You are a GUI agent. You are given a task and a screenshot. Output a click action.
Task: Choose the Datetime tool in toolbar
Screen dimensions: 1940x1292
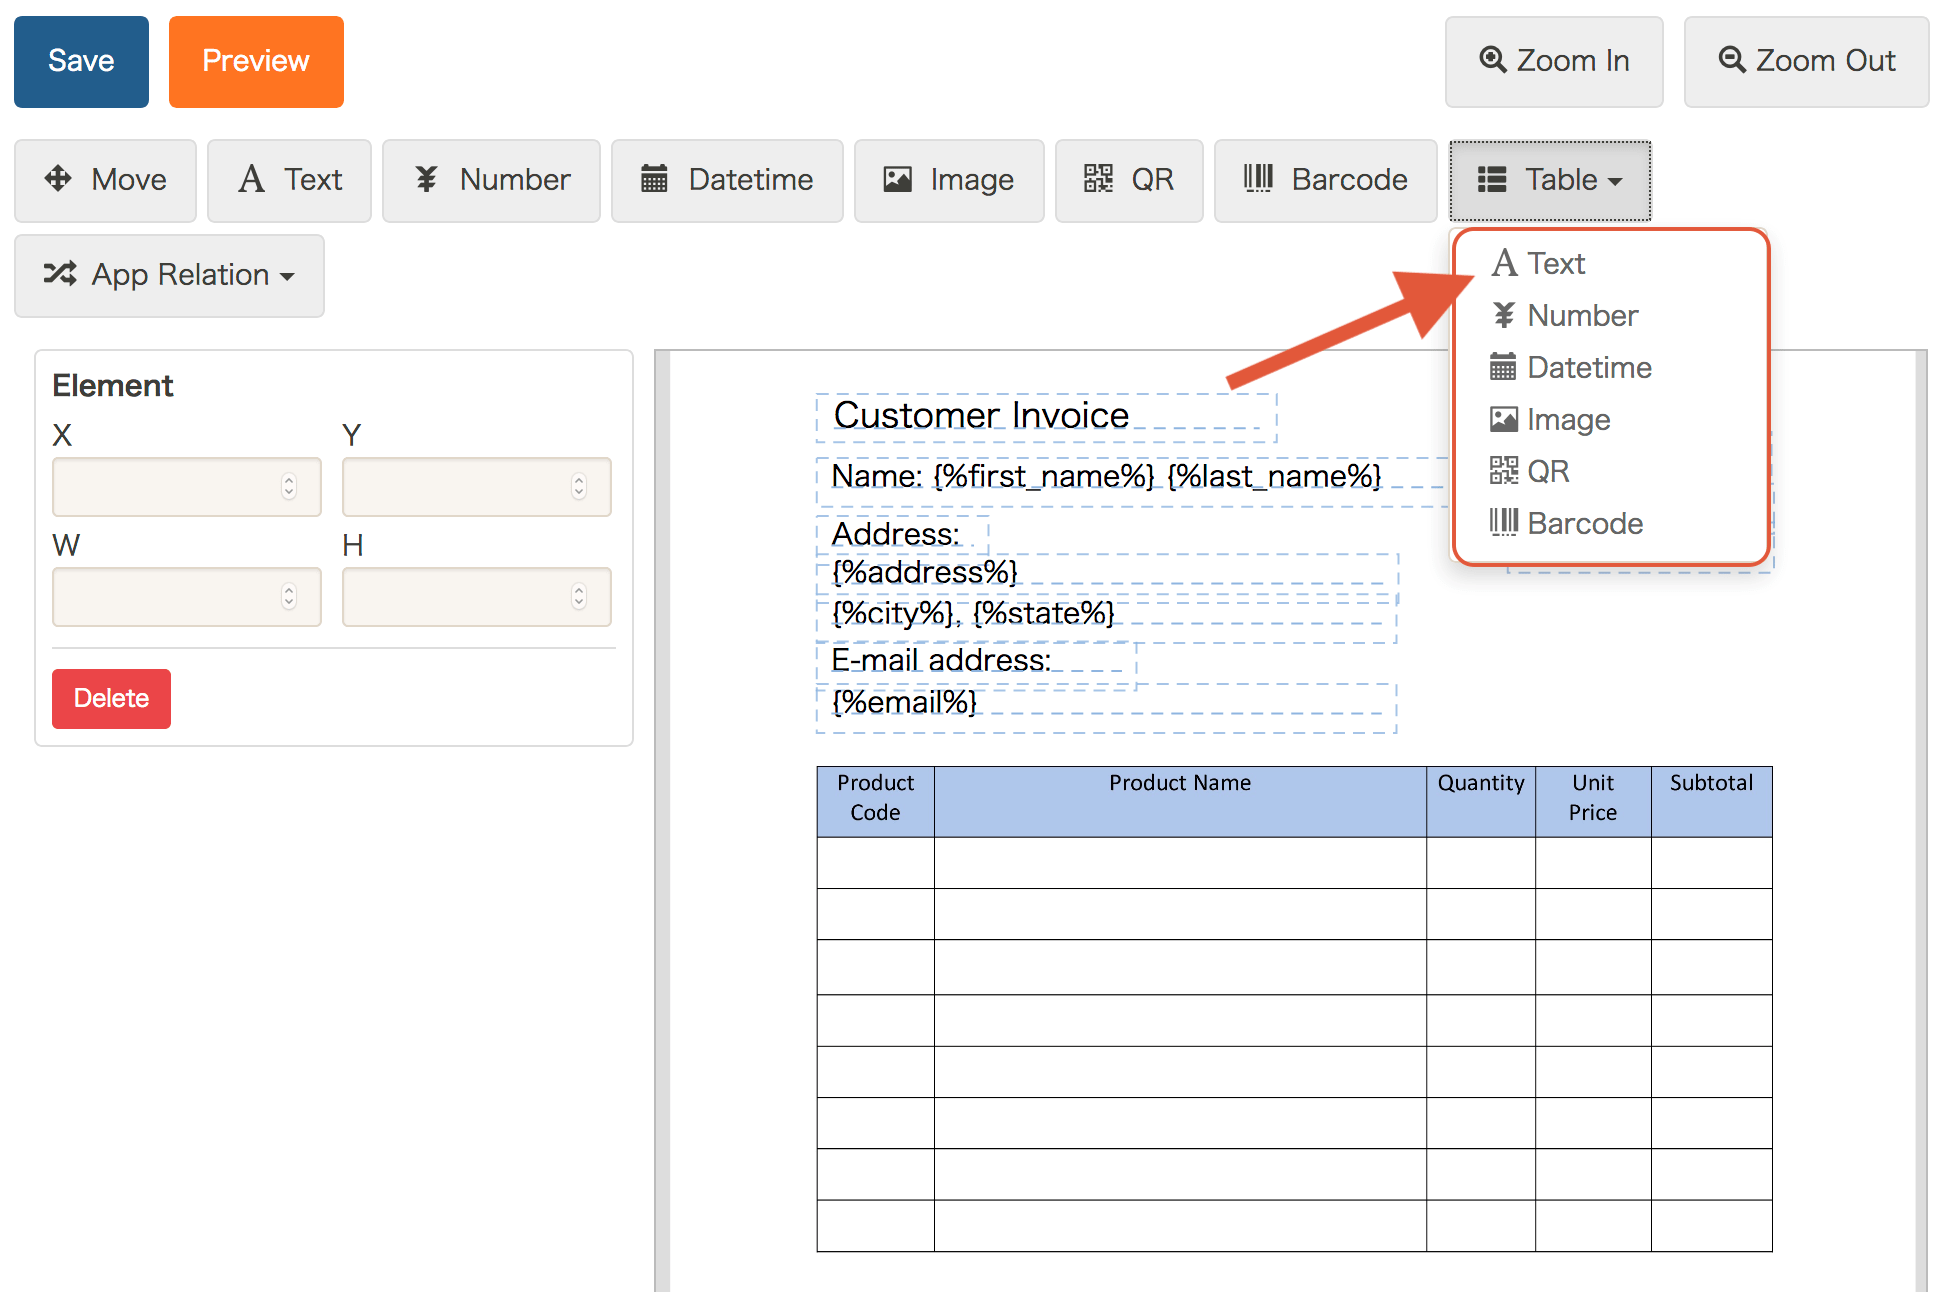[727, 180]
